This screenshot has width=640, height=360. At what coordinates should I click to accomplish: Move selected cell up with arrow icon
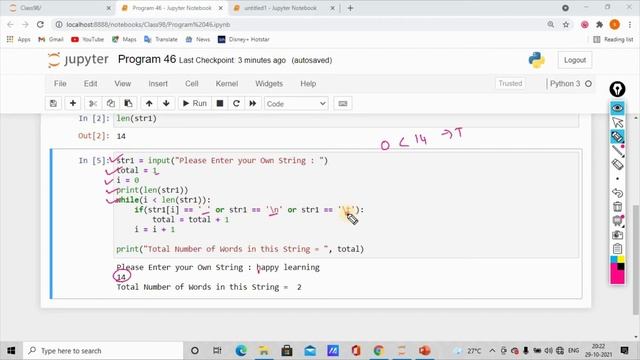pyautogui.click(x=149, y=104)
